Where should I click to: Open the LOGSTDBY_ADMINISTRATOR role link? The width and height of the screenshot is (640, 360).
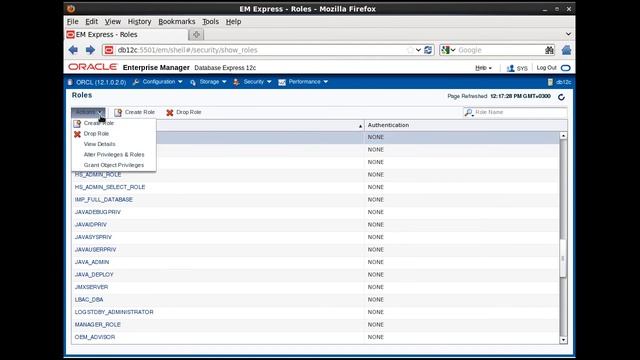pyautogui.click(x=114, y=312)
